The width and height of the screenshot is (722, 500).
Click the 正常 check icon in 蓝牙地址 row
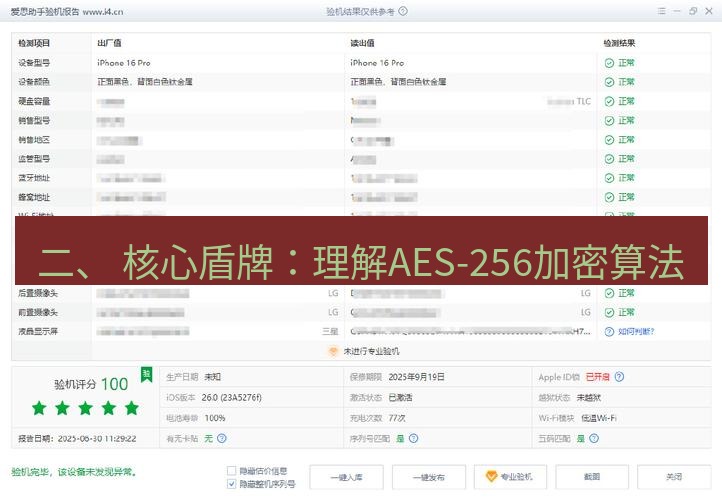[609, 178]
